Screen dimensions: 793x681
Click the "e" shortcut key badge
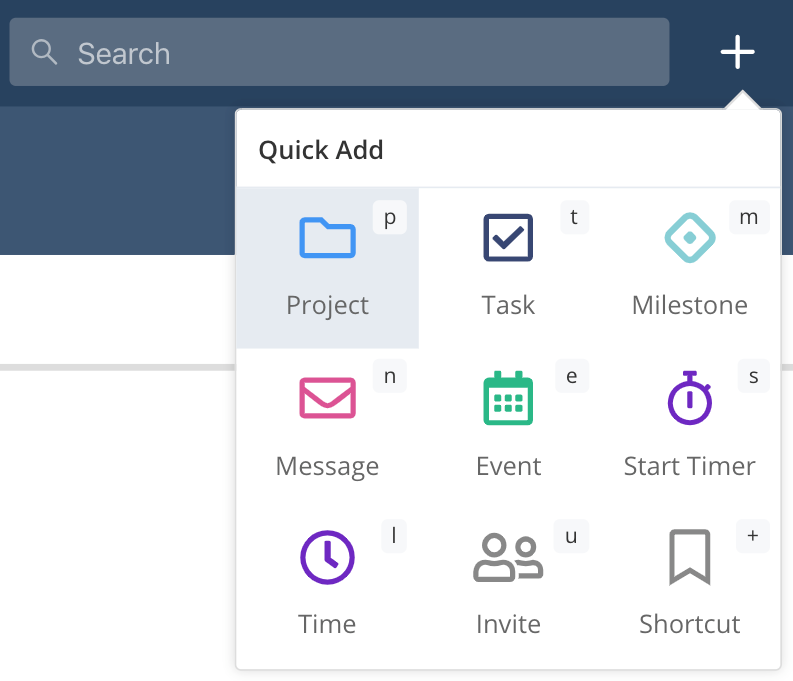[571, 376]
